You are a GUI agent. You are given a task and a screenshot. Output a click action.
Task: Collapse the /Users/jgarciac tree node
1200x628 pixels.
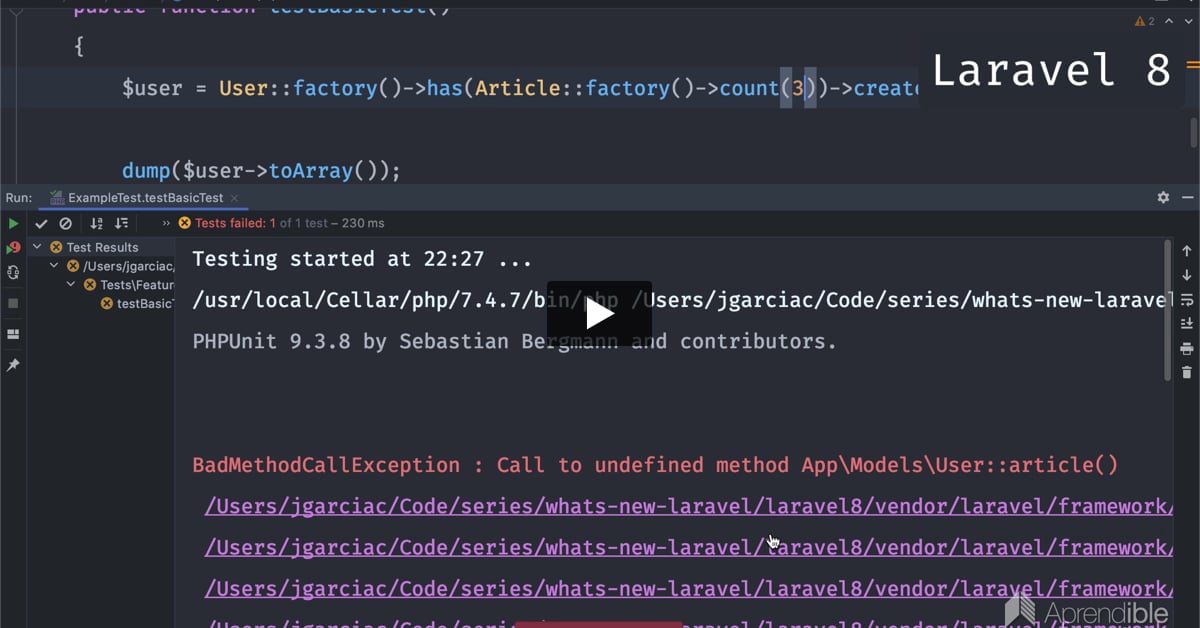pos(55,266)
